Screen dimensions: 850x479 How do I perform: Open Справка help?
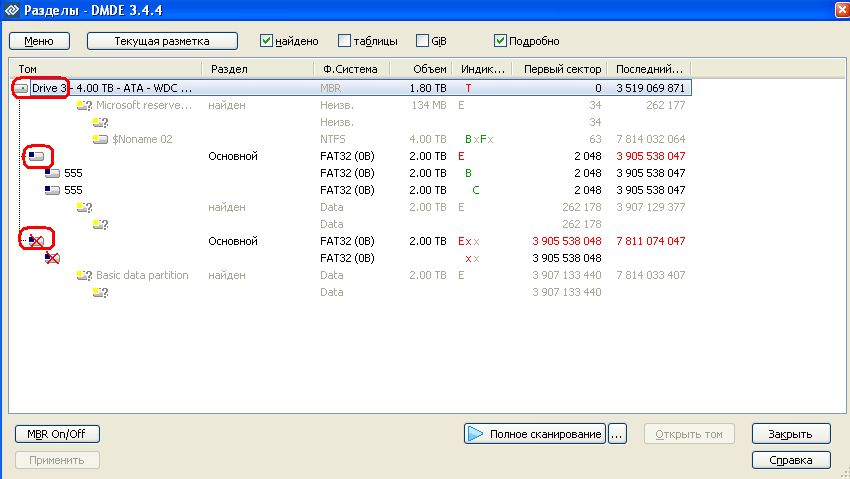791,460
